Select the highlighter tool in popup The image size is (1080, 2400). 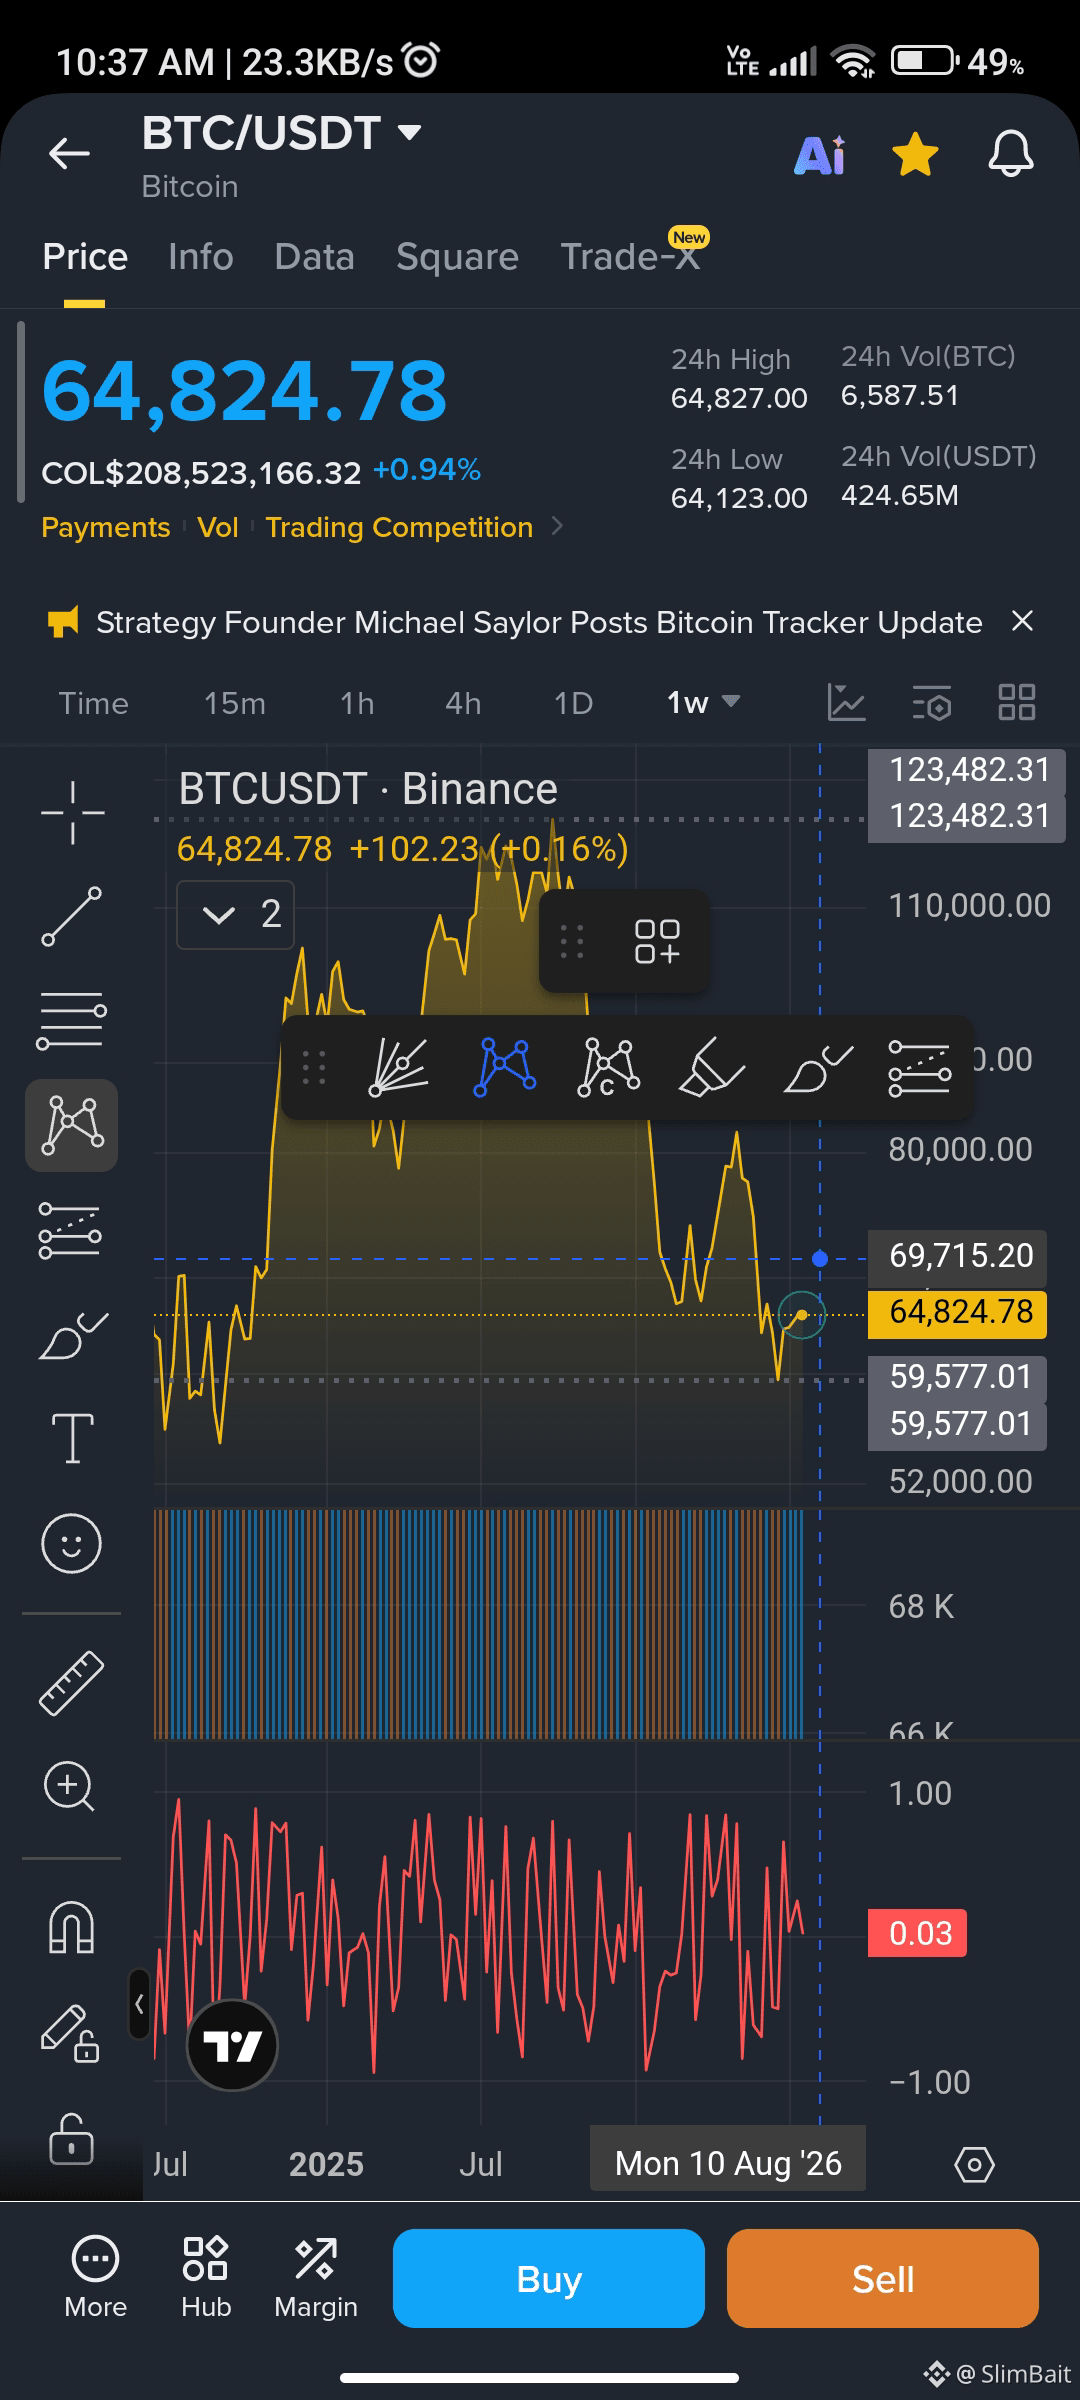(x=711, y=1067)
